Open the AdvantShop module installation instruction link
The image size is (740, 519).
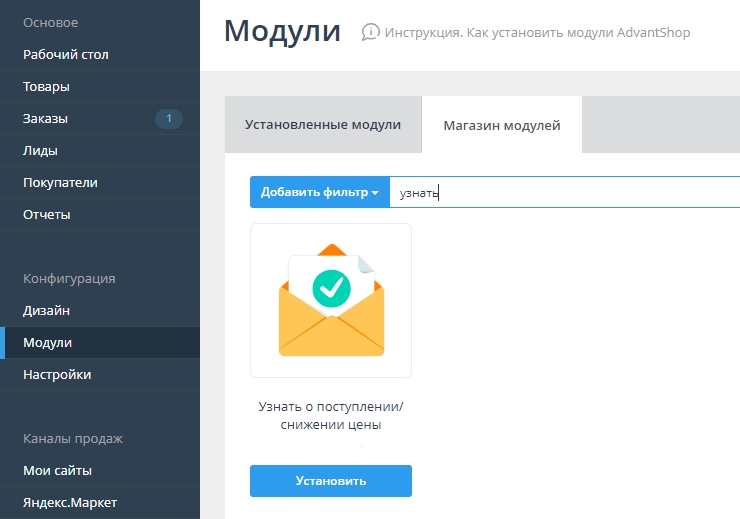pos(538,33)
